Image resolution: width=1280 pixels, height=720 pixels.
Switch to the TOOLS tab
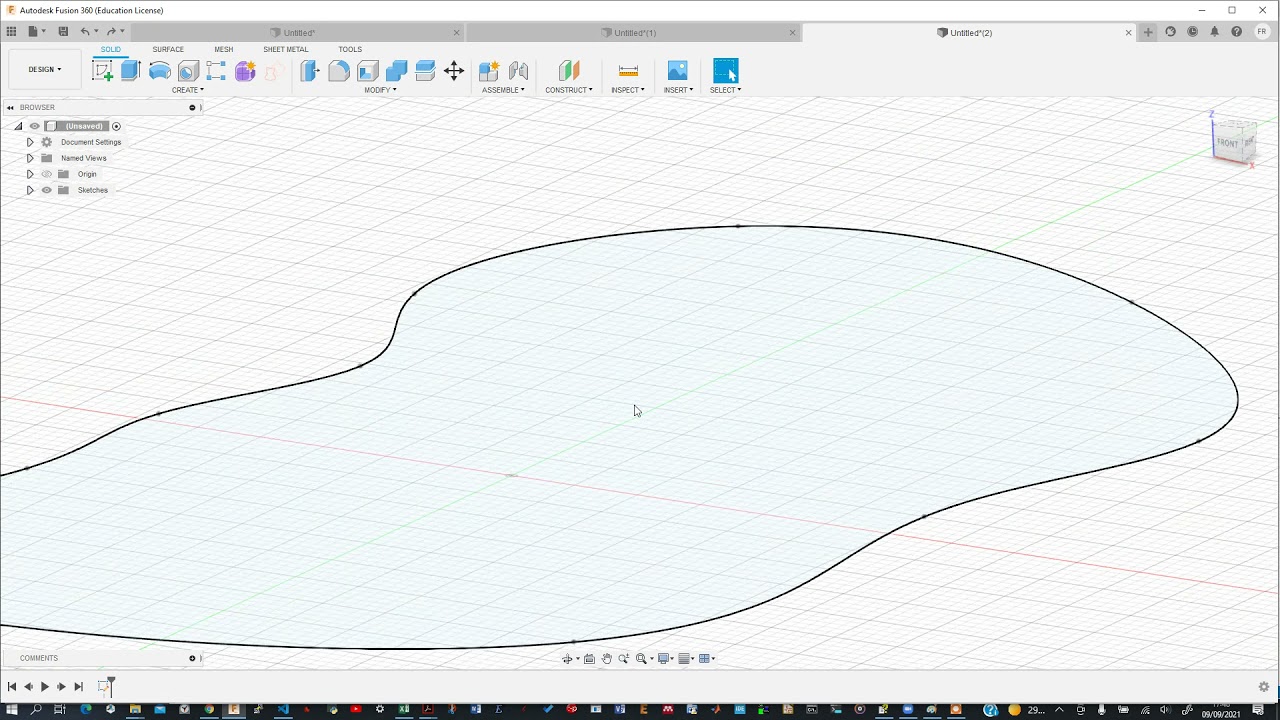coord(350,49)
